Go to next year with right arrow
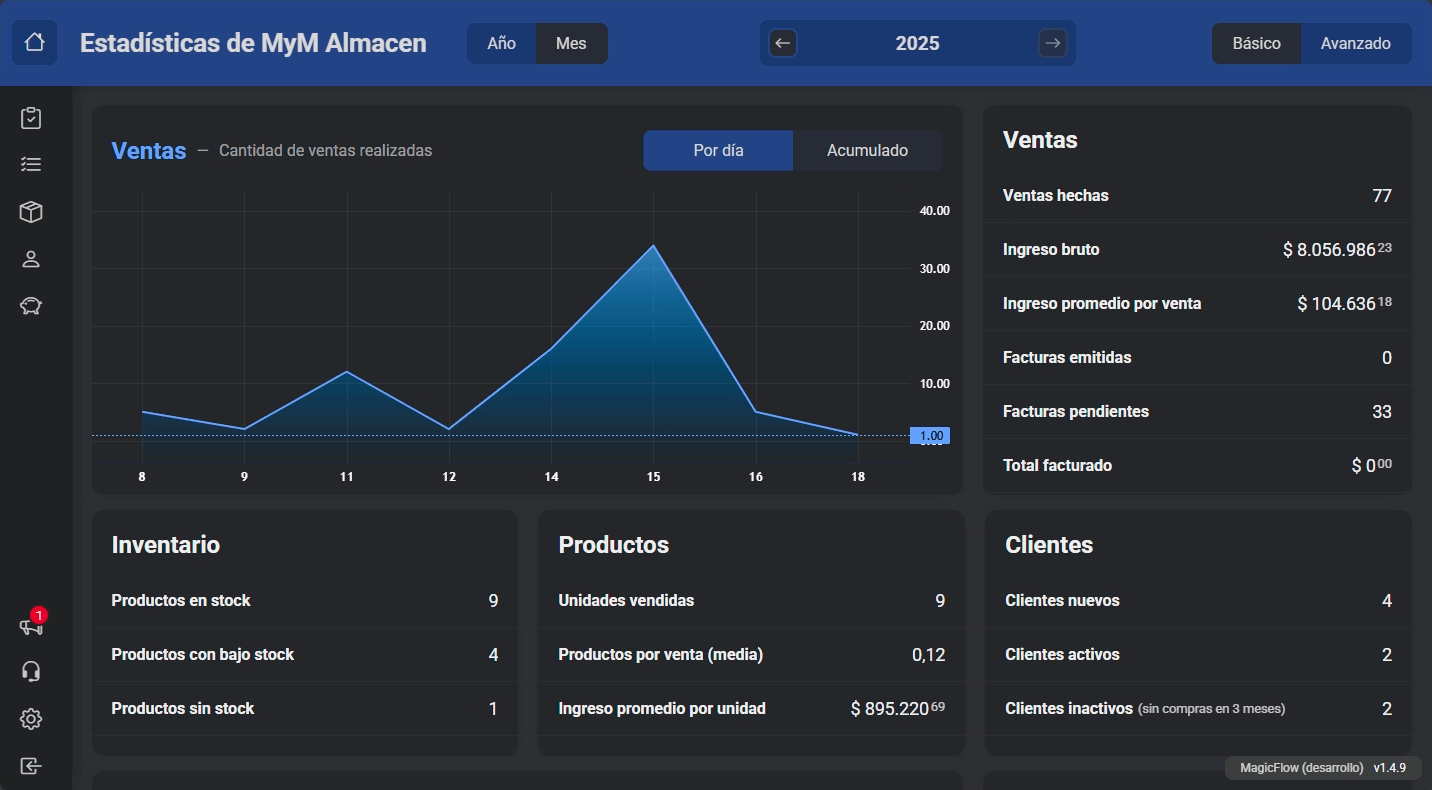 click(x=1051, y=43)
